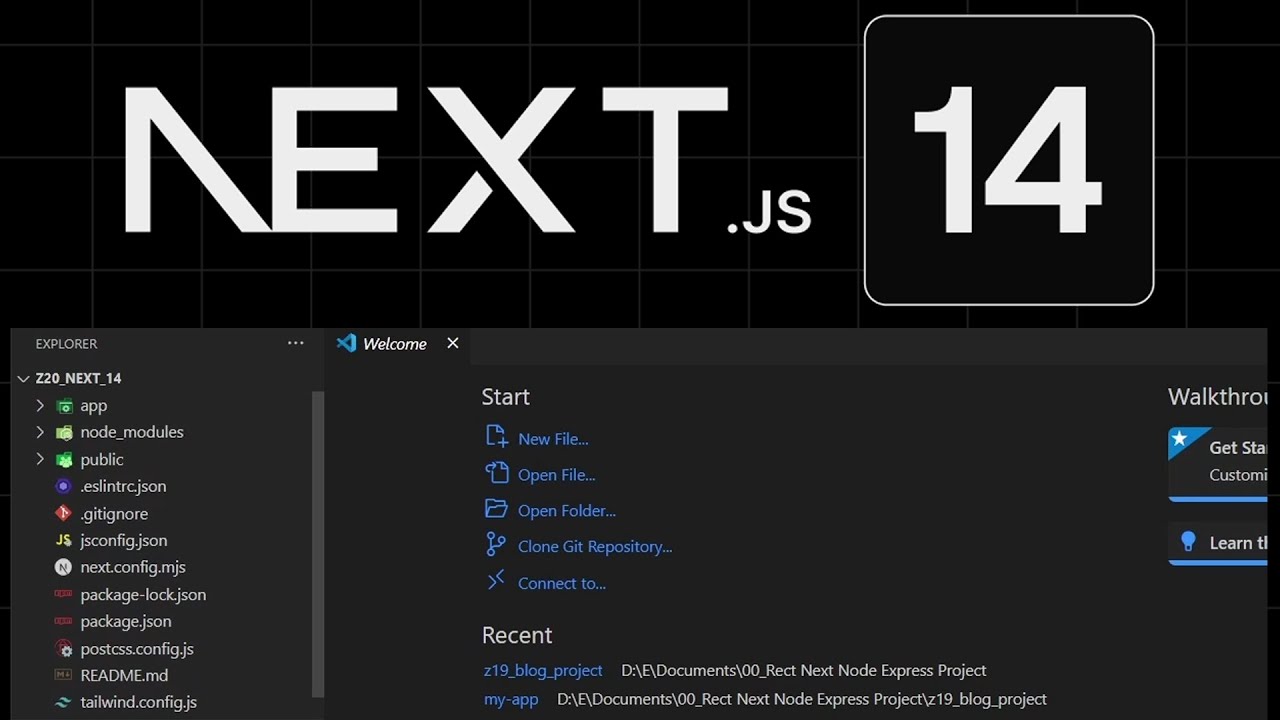Click the Learn lightbulb icon
1280x720 pixels.
tap(1188, 542)
